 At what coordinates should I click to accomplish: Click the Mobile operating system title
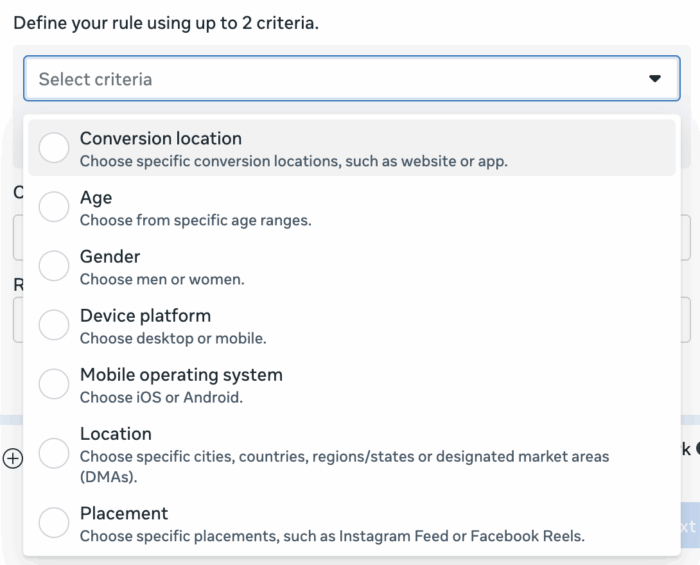tap(181, 375)
